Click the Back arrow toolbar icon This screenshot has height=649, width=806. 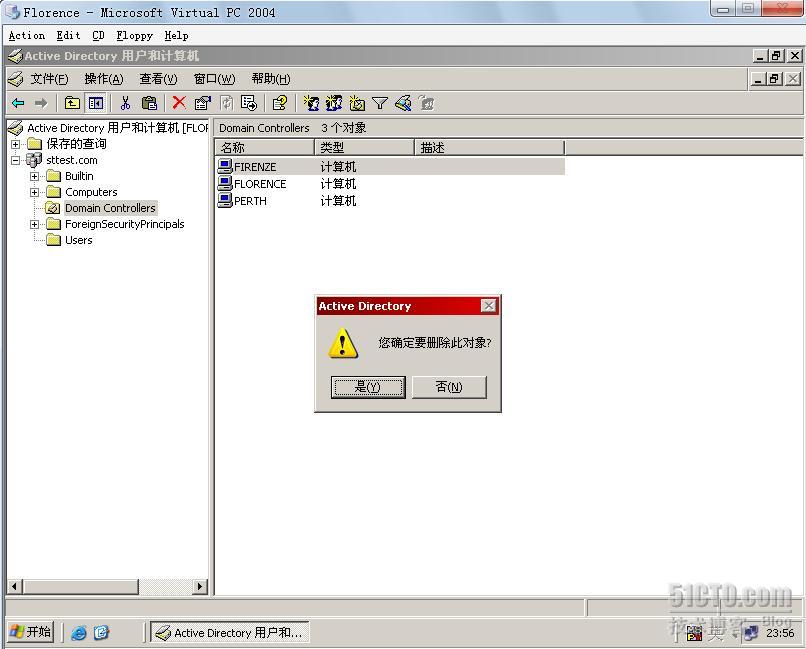[19, 103]
